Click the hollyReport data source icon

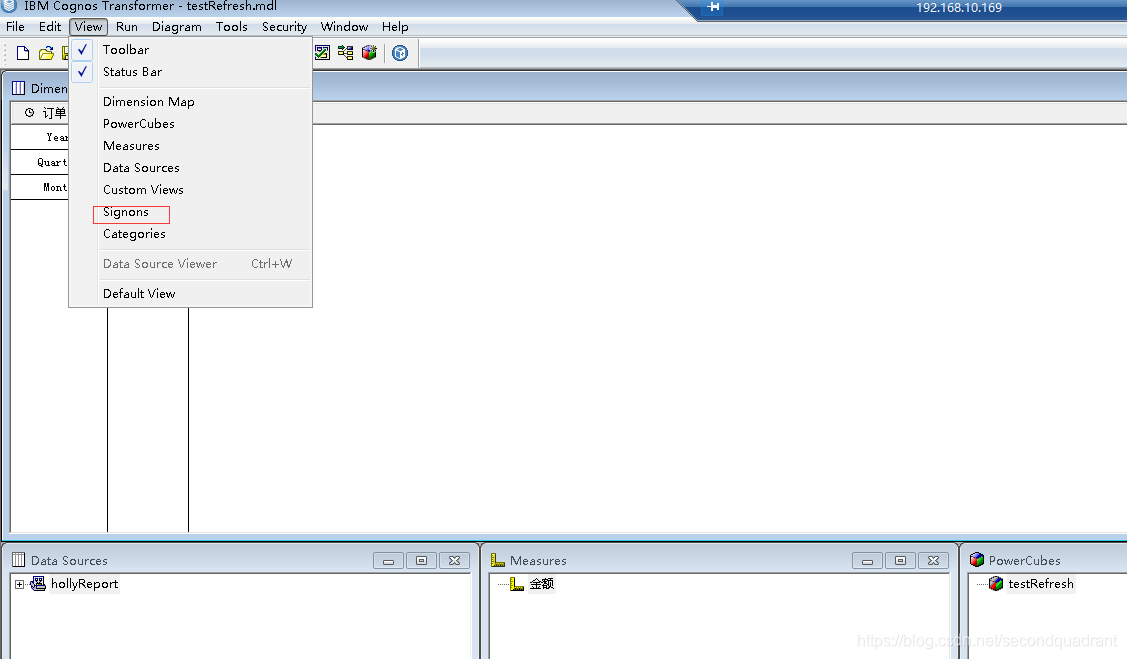tap(38, 584)
